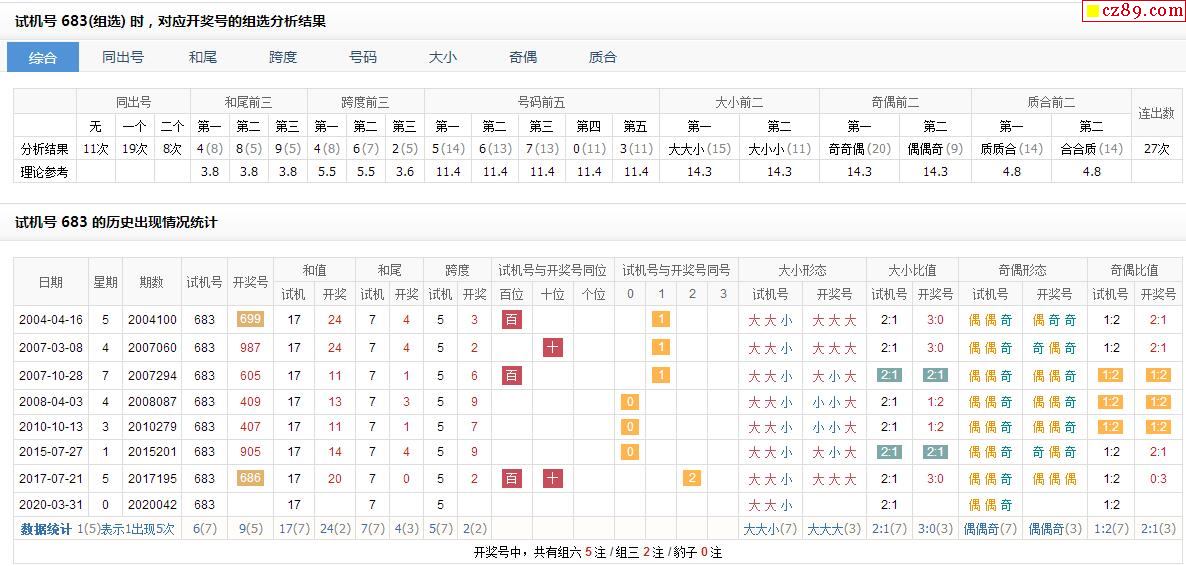Select the 质合 tab
Image resolution: width=1186 pixels, height=566 pixels.
[603, 57]
